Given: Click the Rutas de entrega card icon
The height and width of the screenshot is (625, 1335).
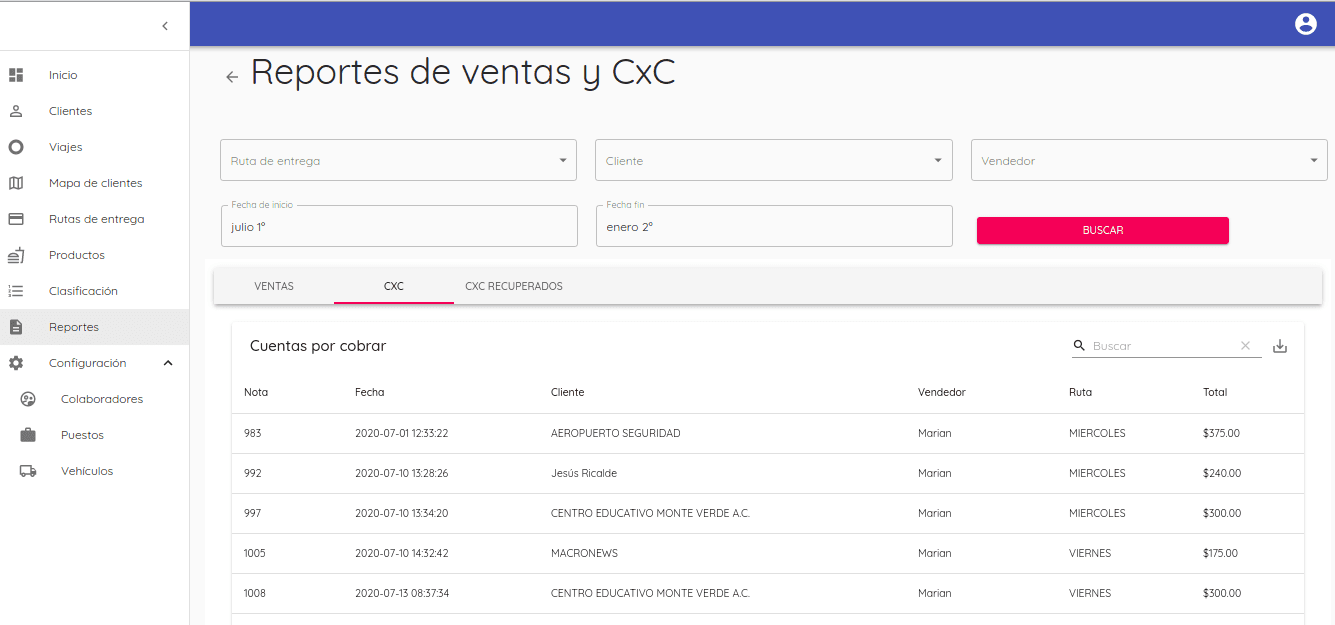Looking at the screenshot, I should click(x=16, y=219).
